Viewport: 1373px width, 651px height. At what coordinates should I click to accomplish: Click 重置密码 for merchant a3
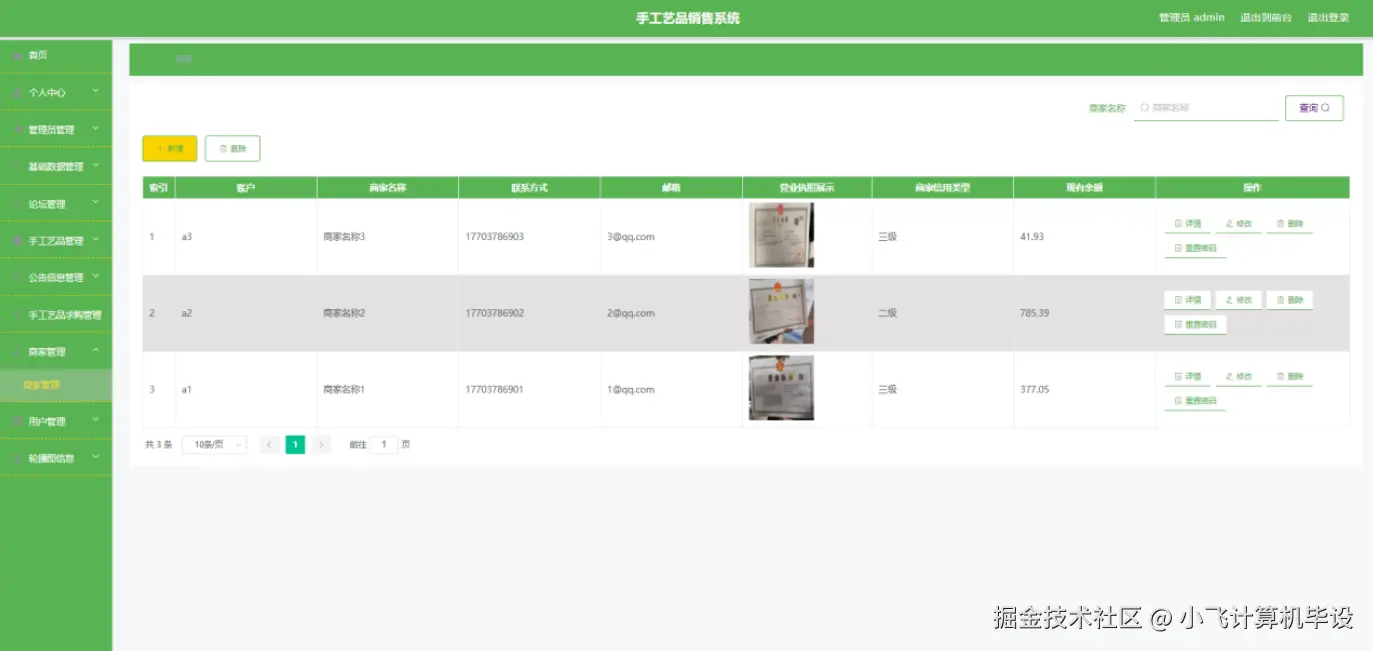[x=1195, y=248]
